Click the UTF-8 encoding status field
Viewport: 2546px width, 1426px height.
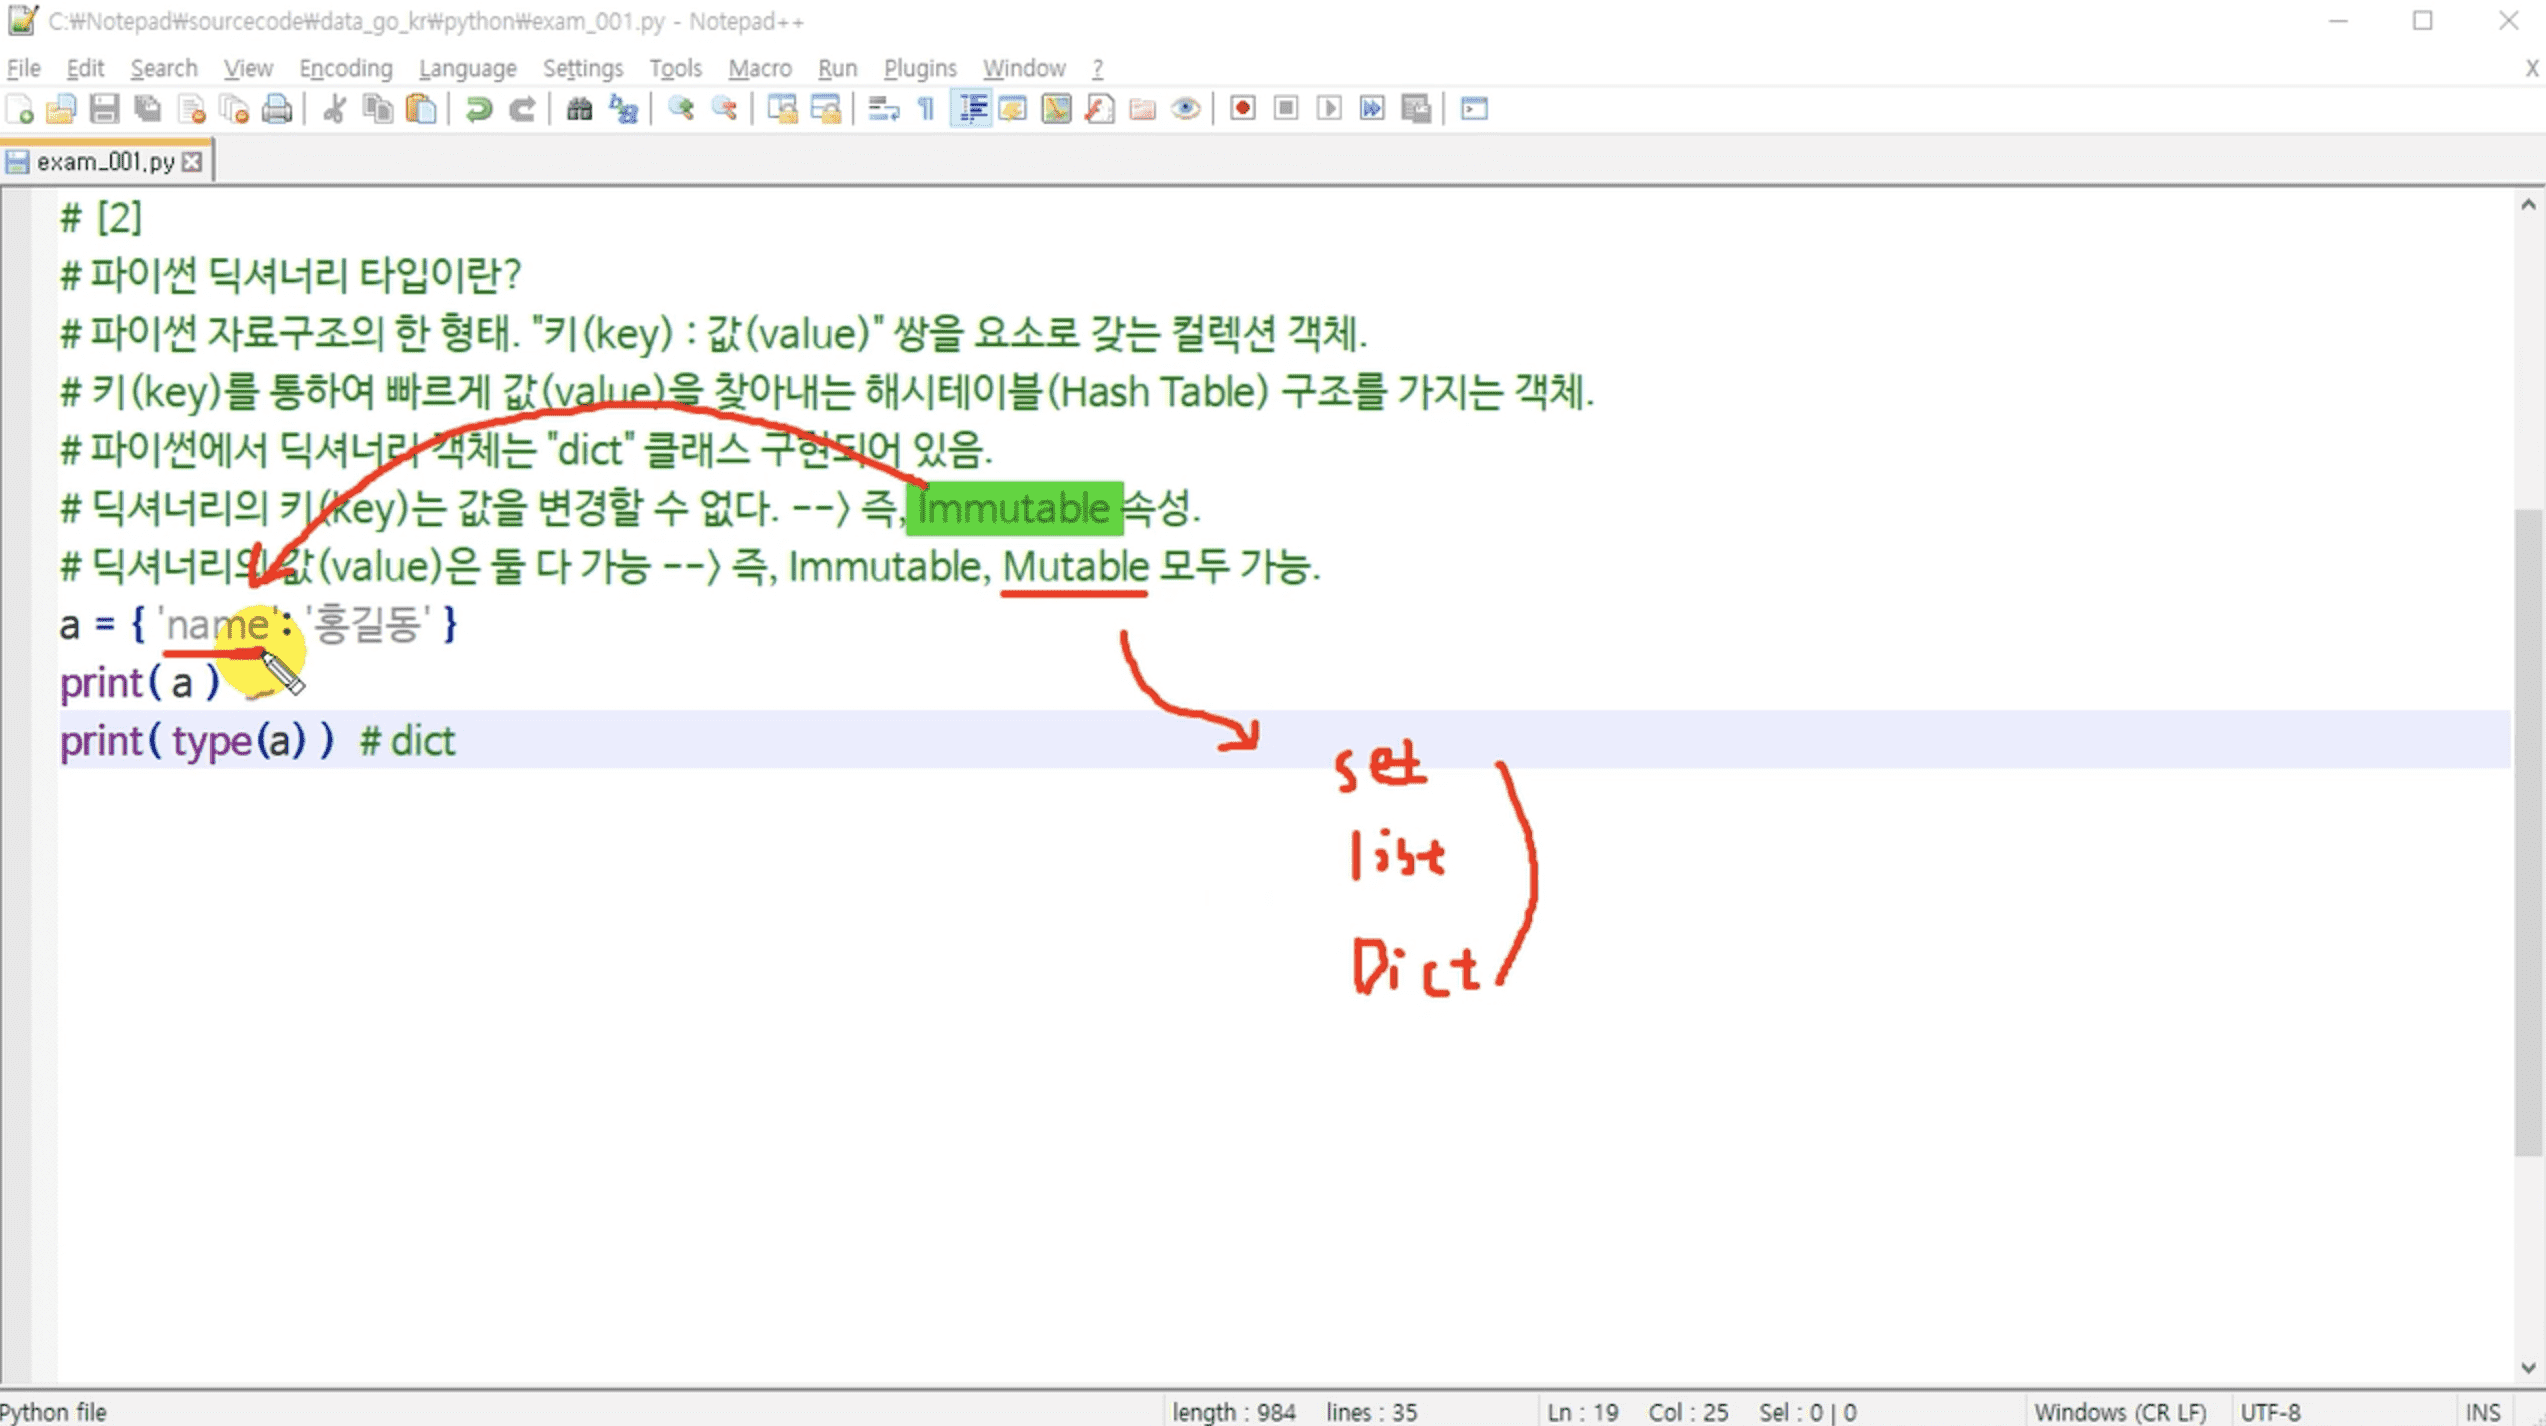point(2270,1411)
